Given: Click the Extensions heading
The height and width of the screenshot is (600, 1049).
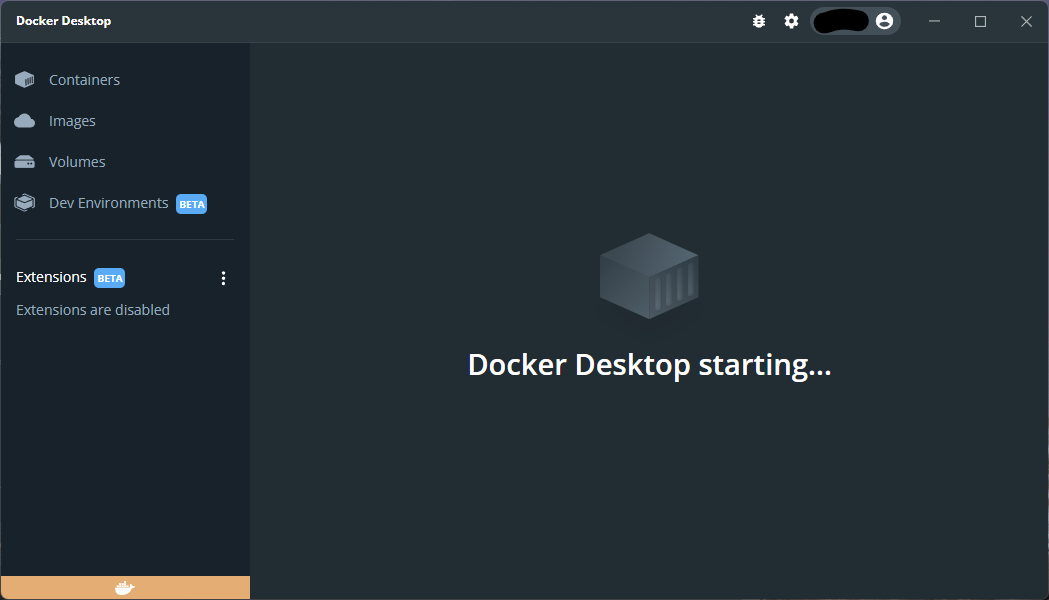Looking at the screenshot, I should (x=52, y=277).
